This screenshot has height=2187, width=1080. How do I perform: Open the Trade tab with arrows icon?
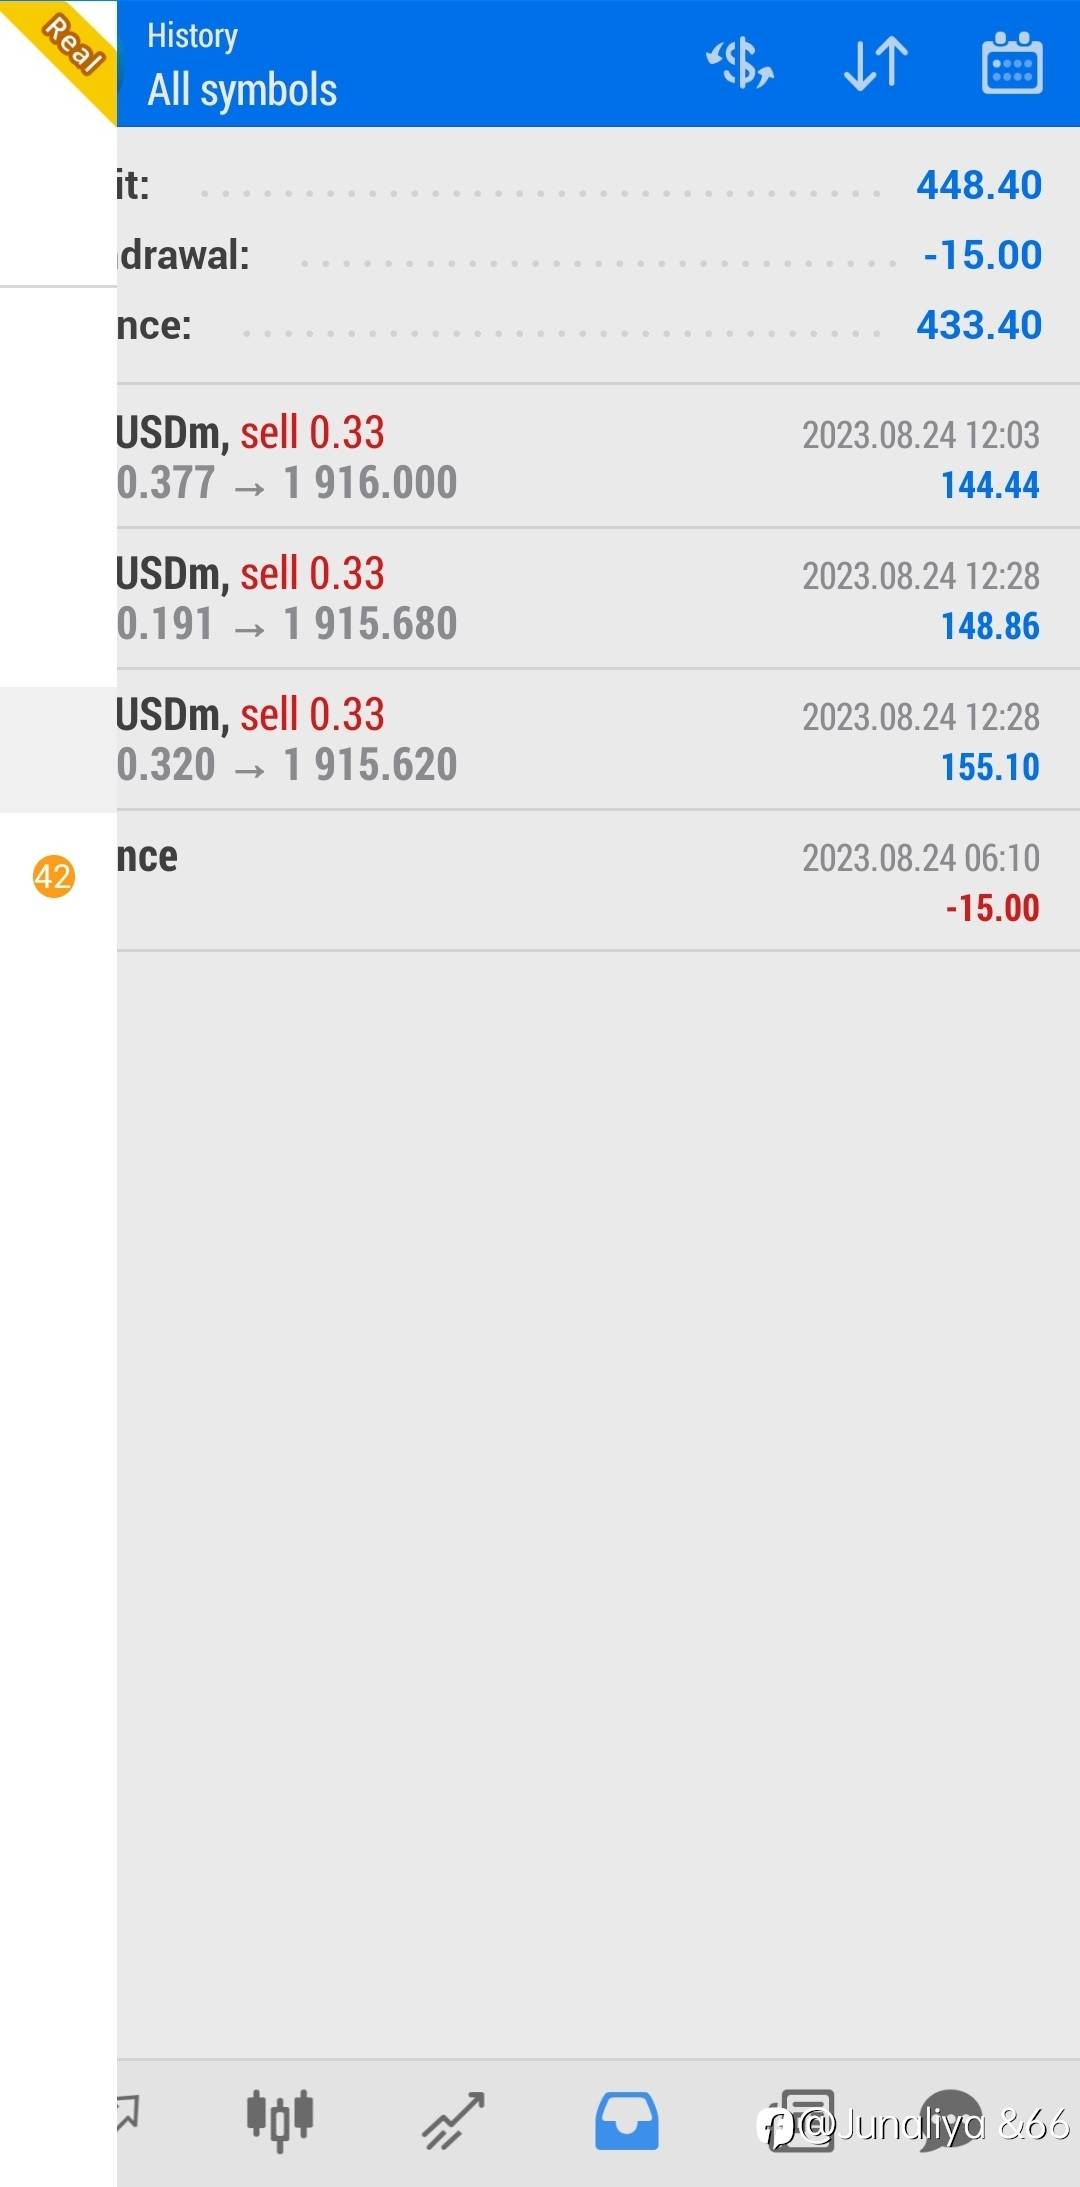coord(453,2120)
